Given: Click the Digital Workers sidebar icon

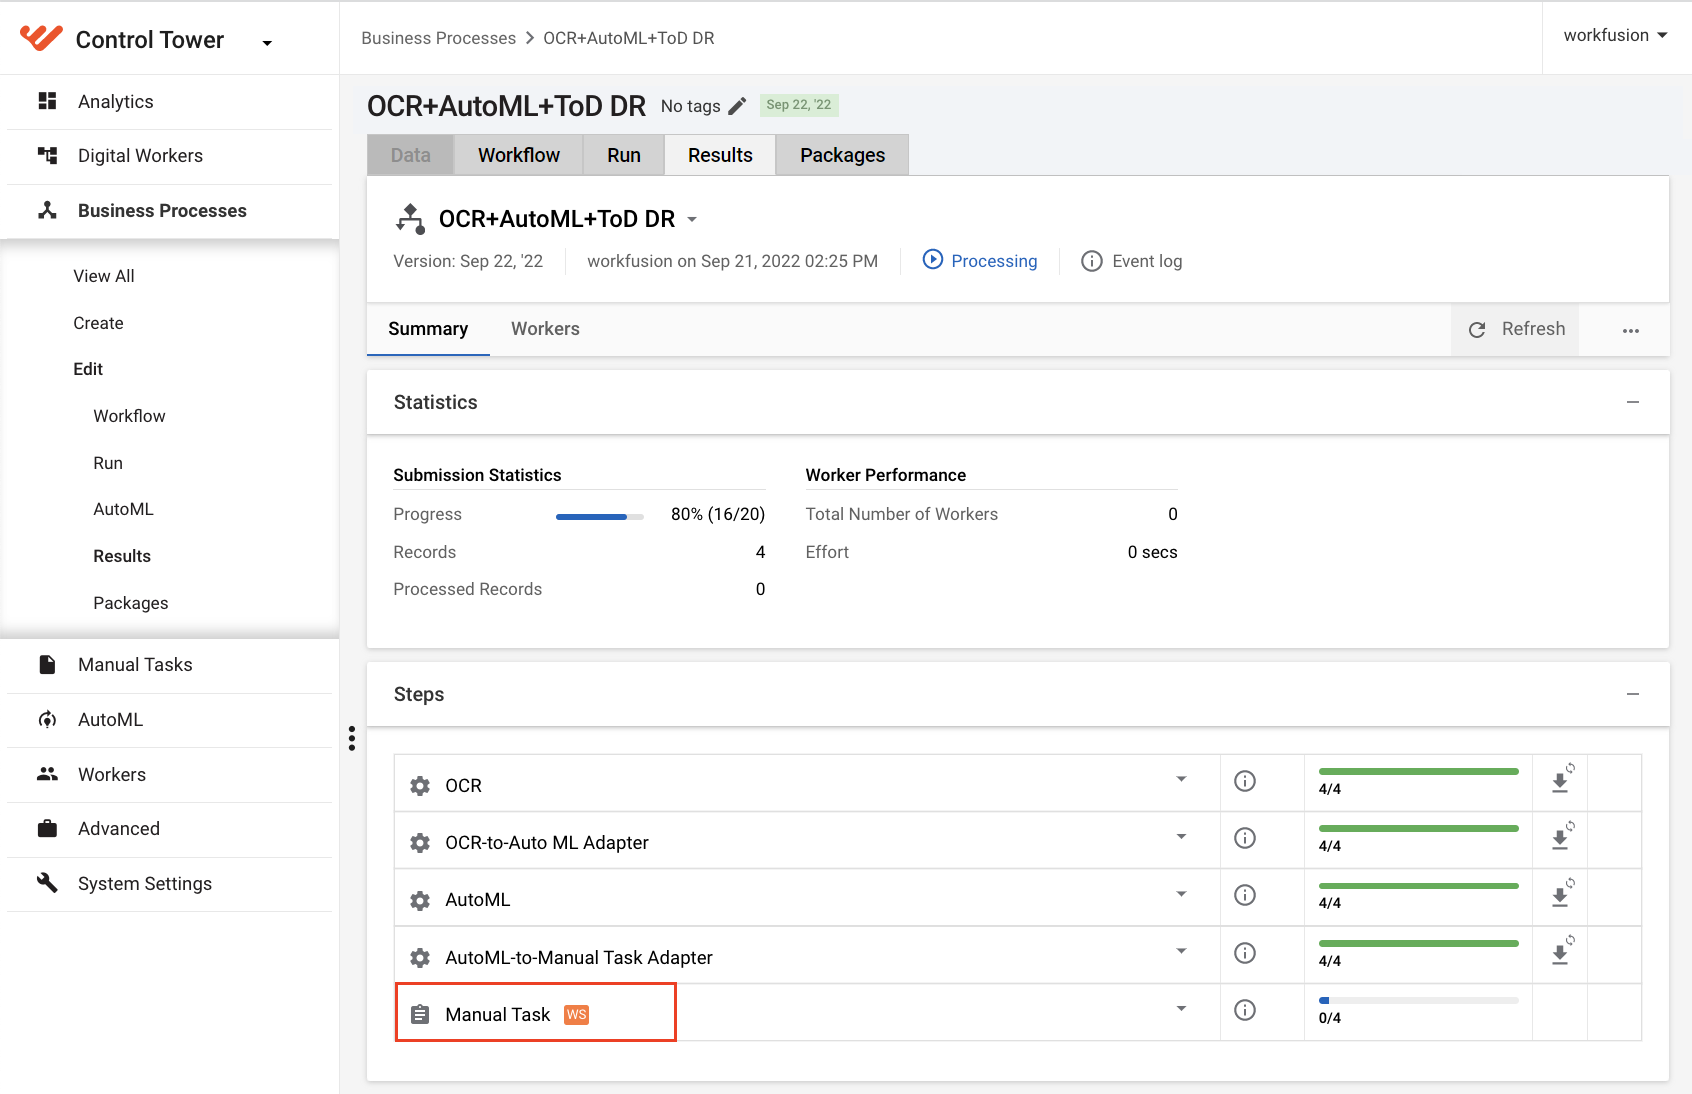Looking at the screenshot, I should click(x=47, y=155).
